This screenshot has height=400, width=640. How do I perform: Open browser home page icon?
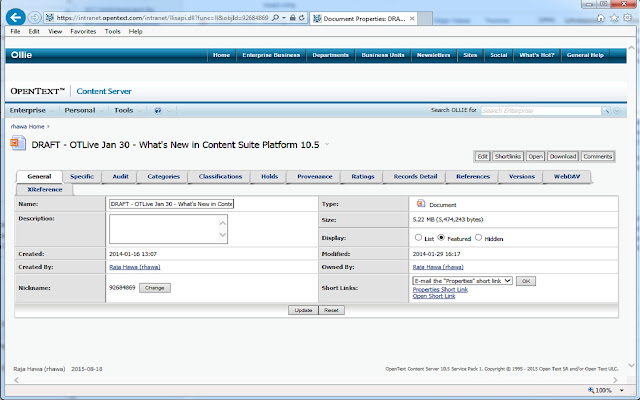(x=600, y=18)
